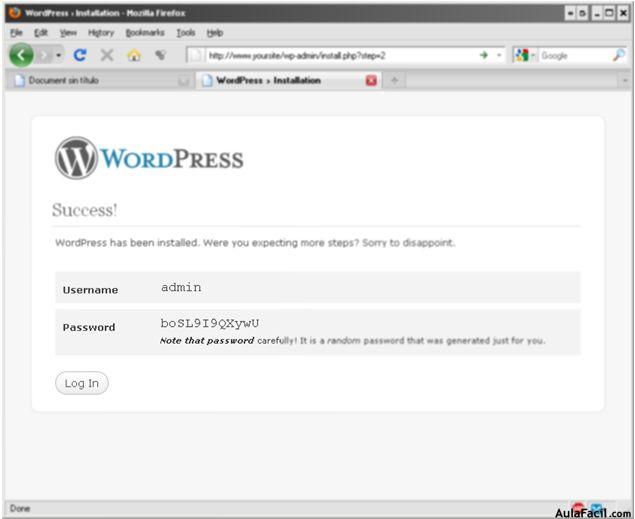Click the Done status bar text

pos(20,508)
